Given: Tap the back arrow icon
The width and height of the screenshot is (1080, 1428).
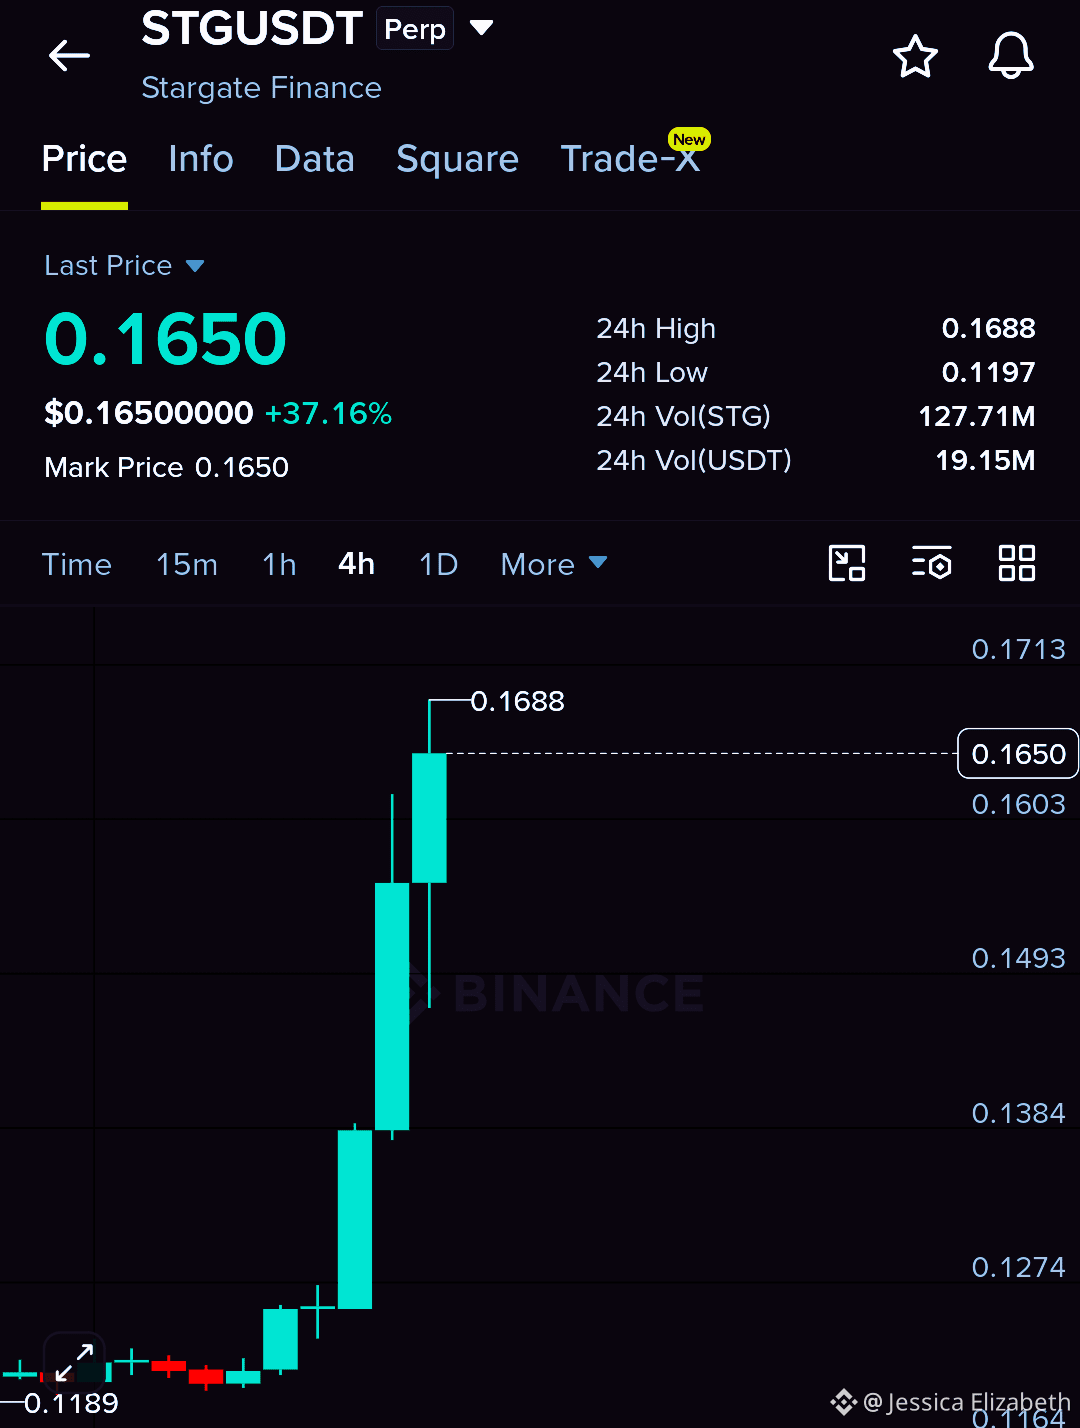Looking at the screenshot, I should [69, 56].
